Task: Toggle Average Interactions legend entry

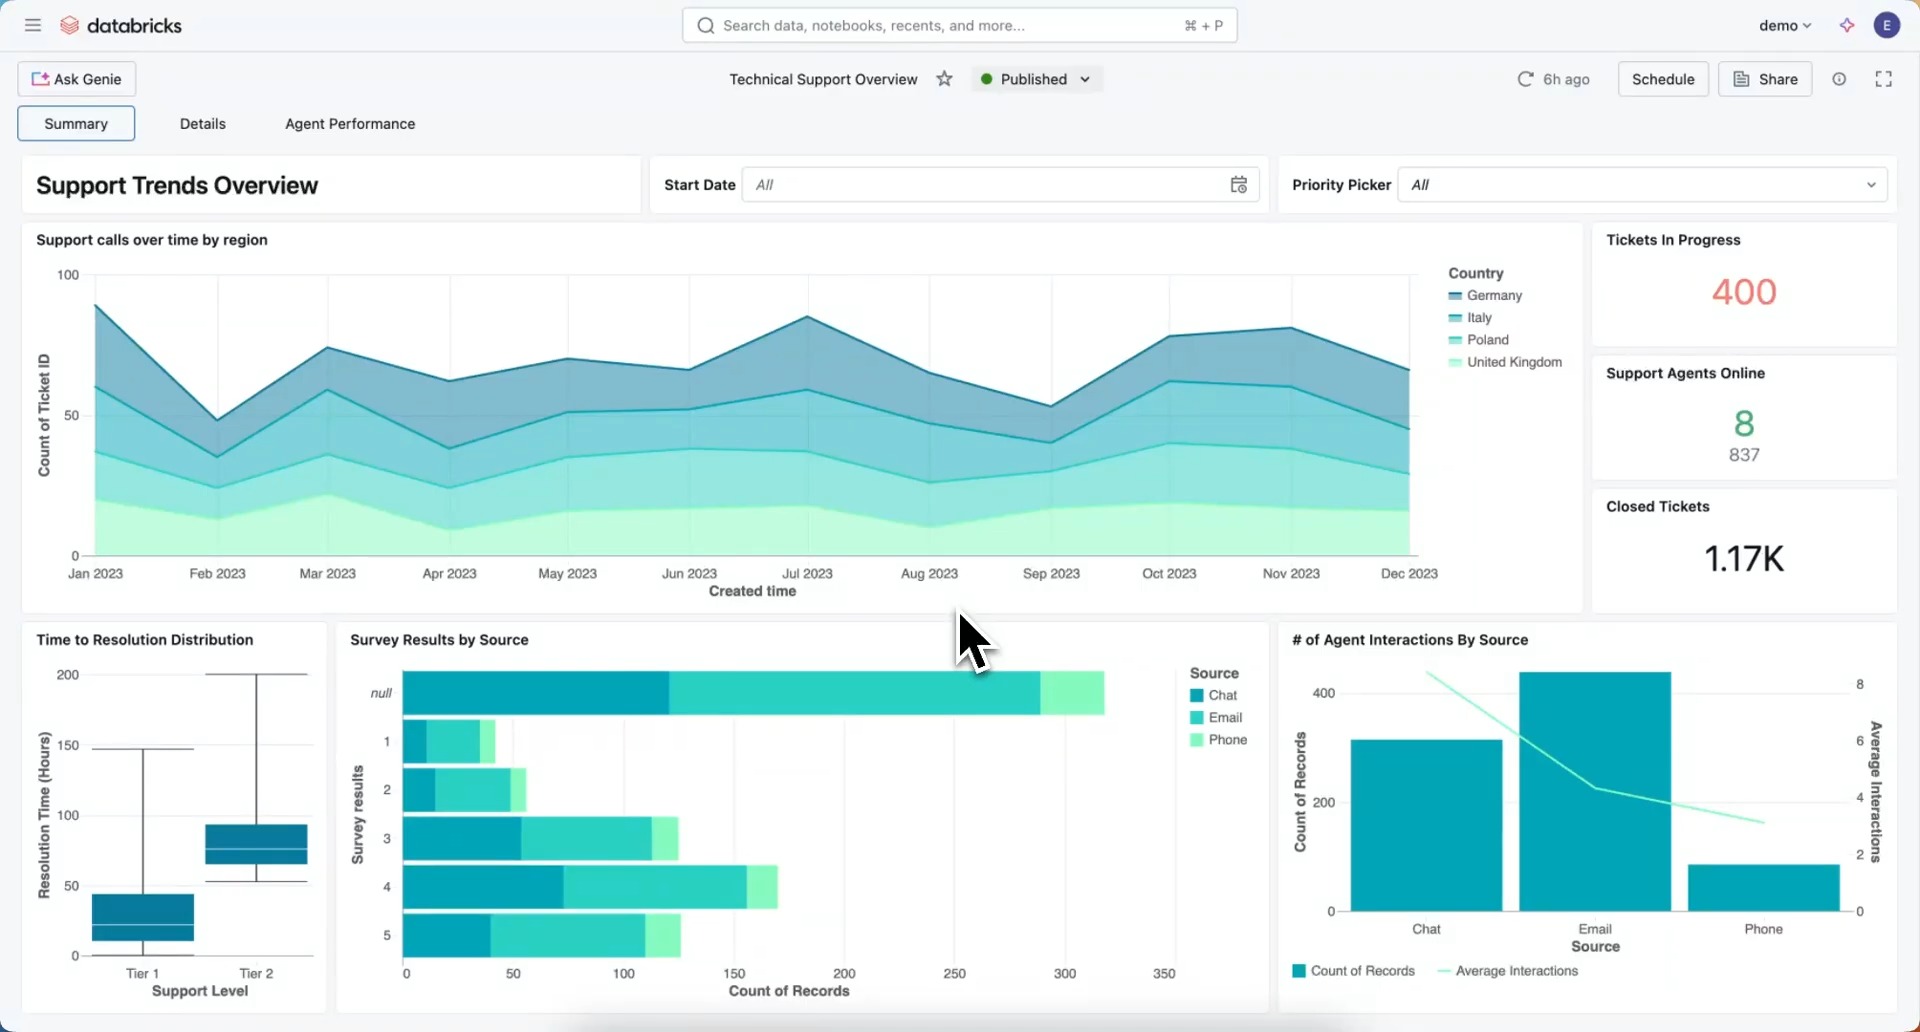Action: pyautogui.click(x=1507, y=970)
